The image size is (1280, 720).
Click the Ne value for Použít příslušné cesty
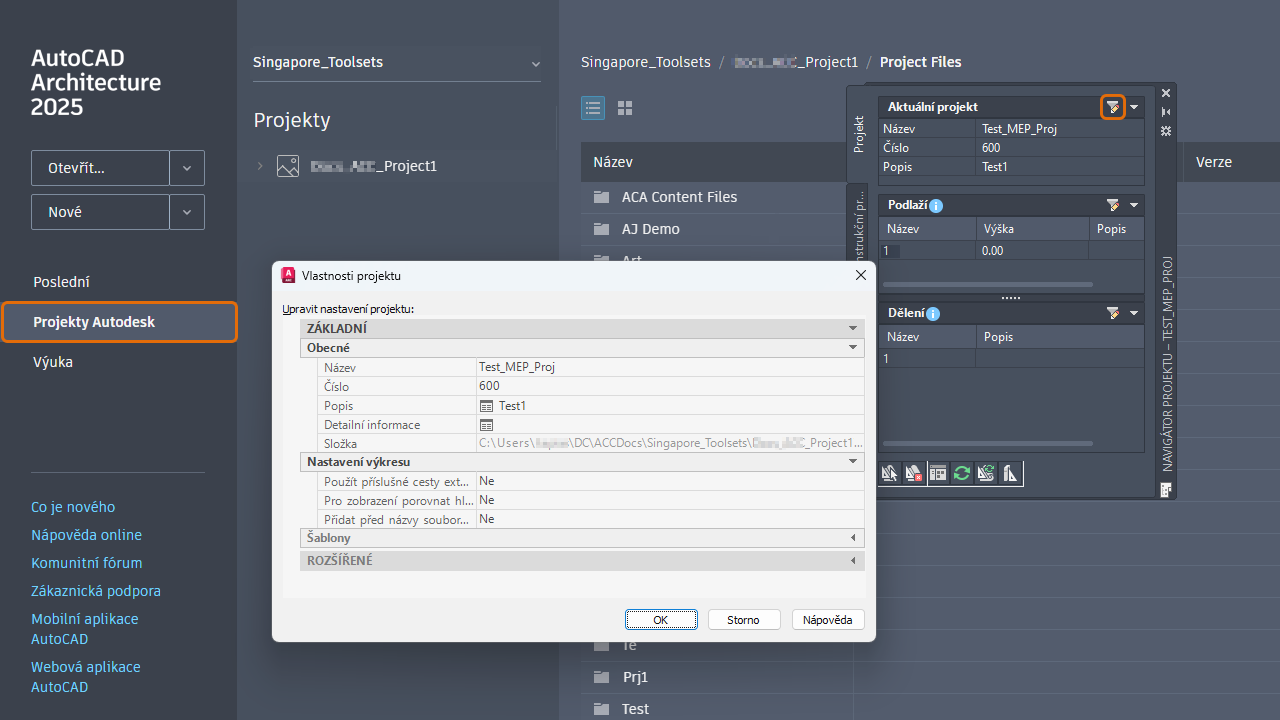670,481
